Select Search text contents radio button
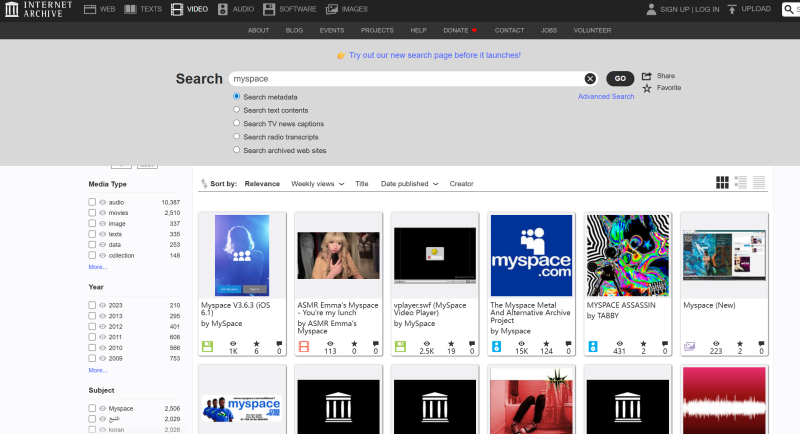 tap(236, 110)
